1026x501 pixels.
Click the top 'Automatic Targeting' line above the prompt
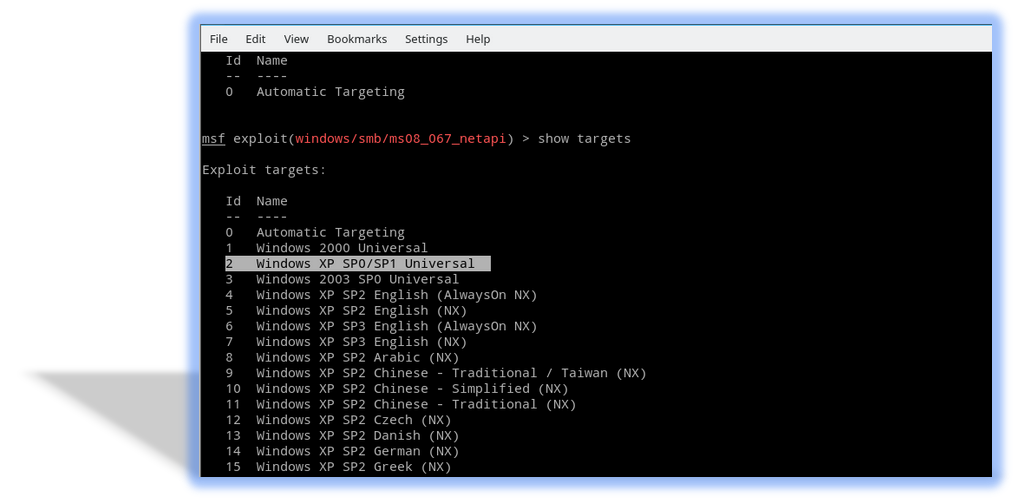(x=315, y=92)
